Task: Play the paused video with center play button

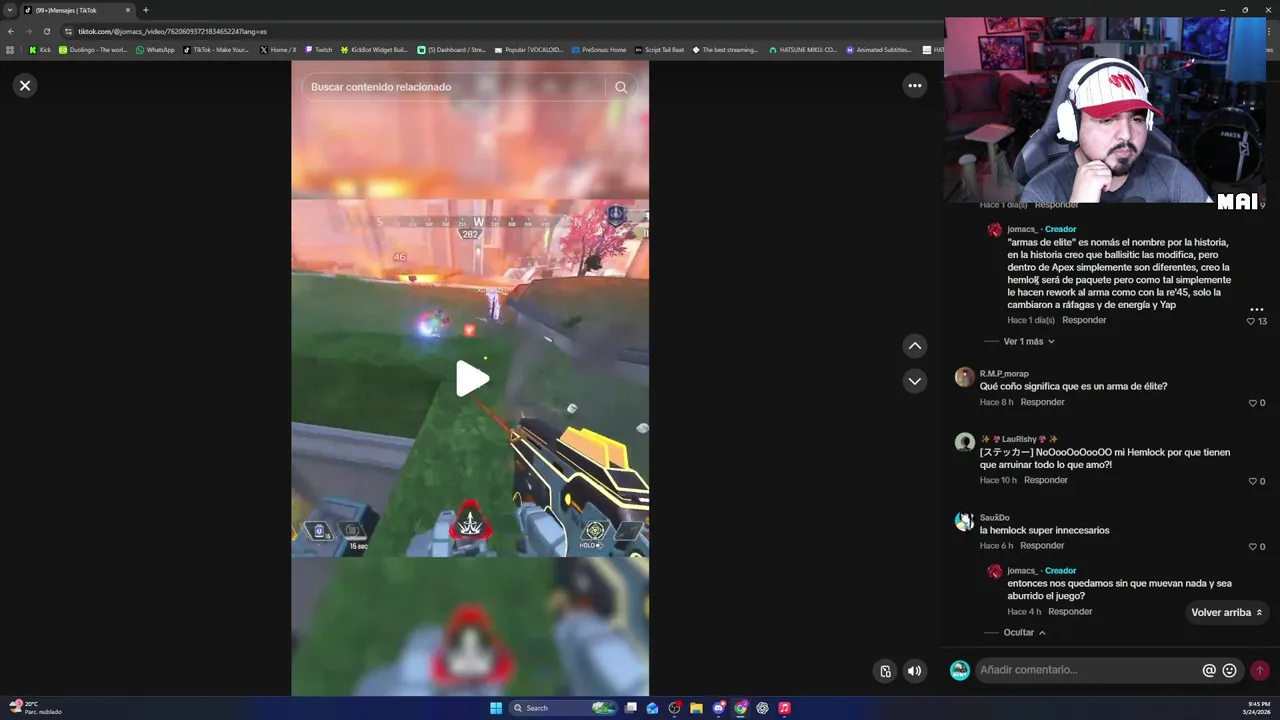Action: (x=471, y=379)
